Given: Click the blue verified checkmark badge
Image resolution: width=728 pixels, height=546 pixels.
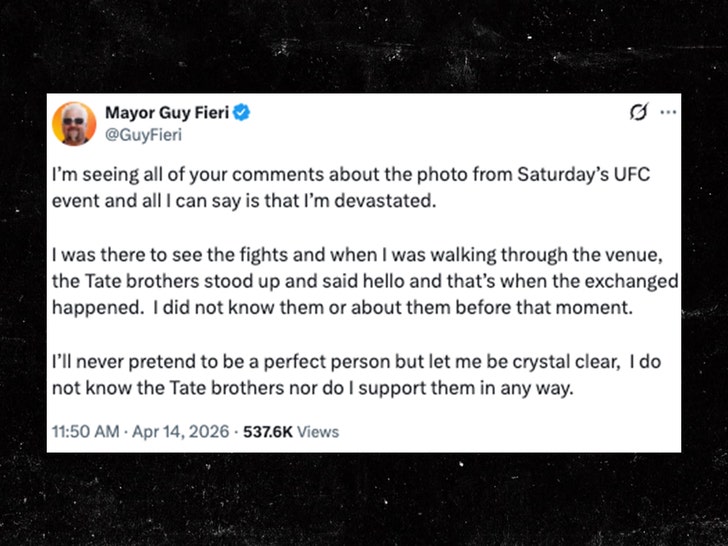Looking at the screenshot, I should click(242, 114).
